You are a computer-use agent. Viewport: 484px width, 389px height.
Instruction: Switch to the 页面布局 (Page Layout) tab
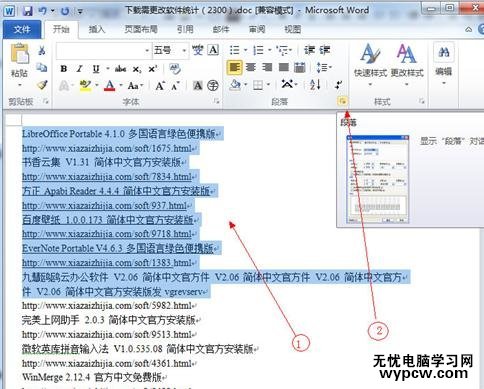coord(141,29)
